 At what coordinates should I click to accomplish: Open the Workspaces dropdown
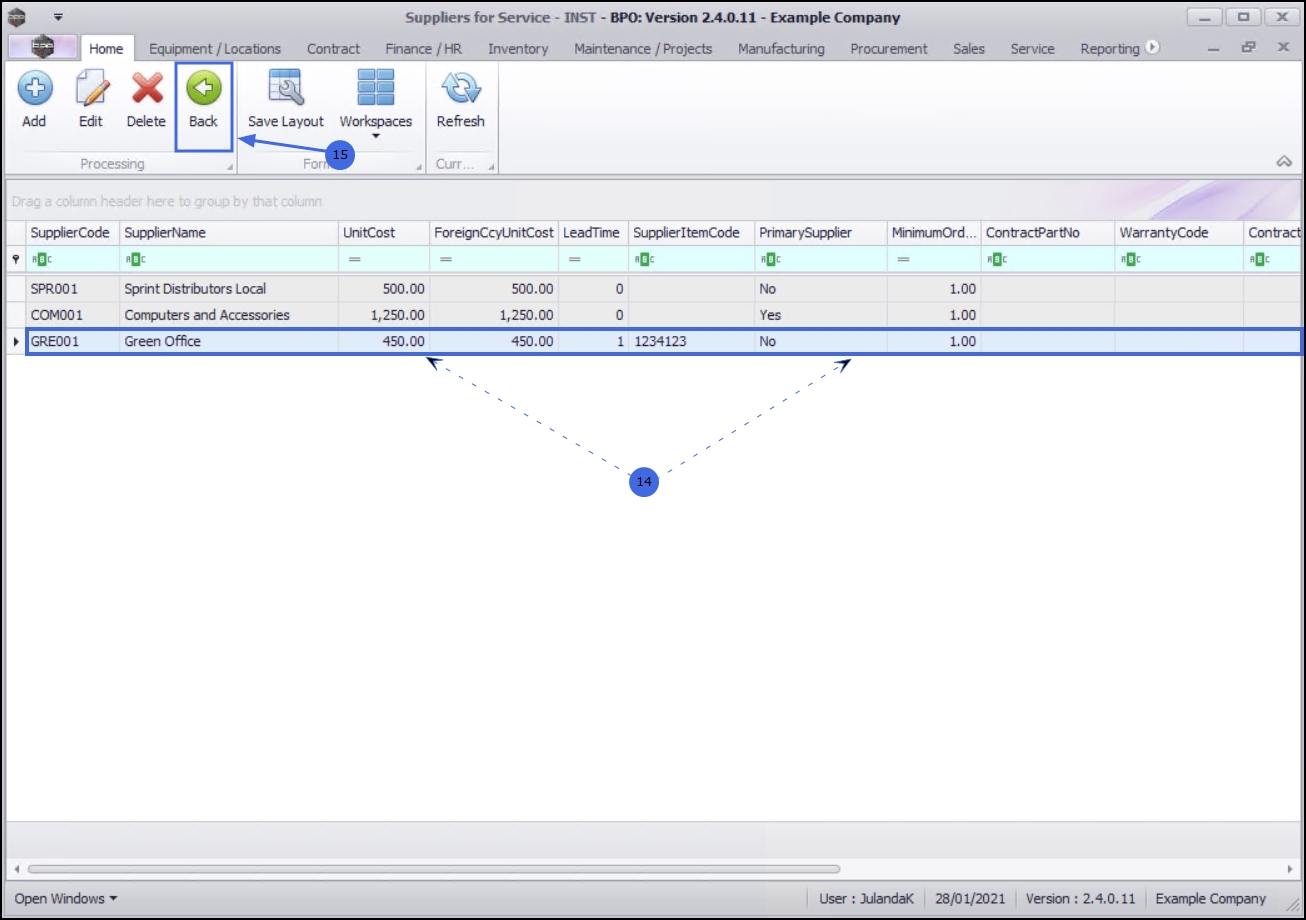point(376,105)
